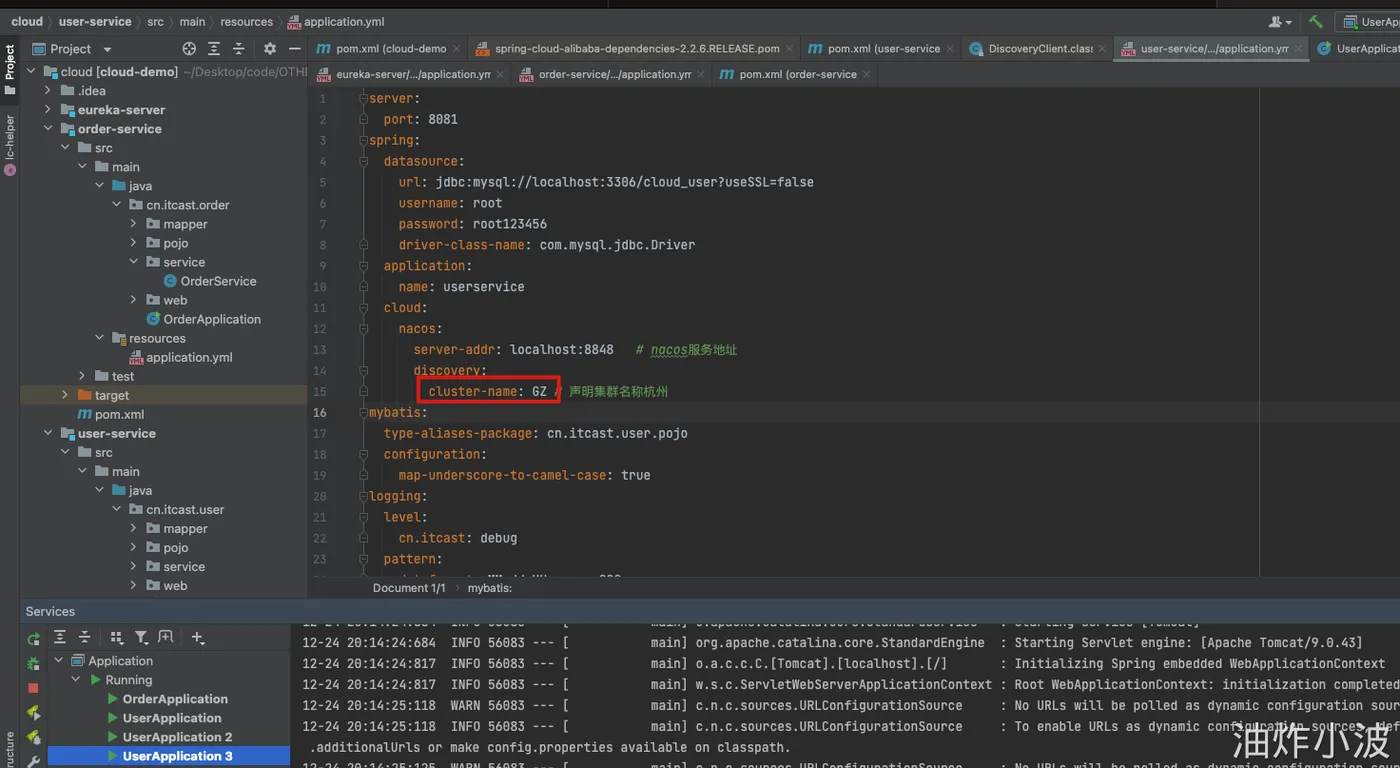Open Project panel settings gear

click(269, 49)
